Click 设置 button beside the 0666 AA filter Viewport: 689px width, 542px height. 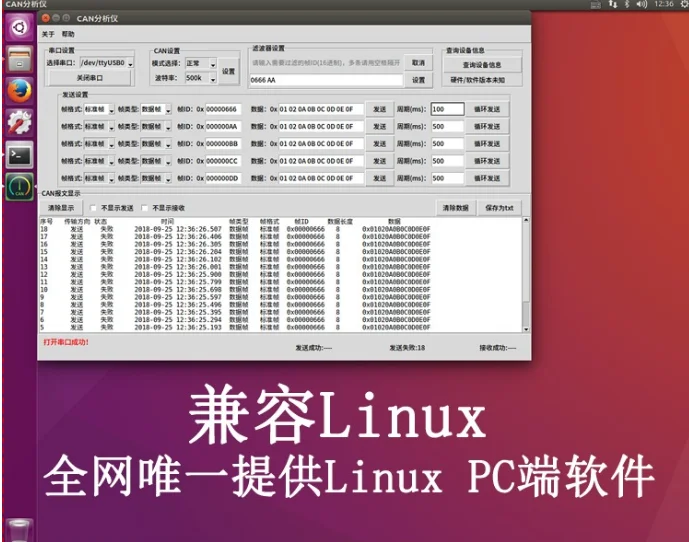[x=418, y=80]
